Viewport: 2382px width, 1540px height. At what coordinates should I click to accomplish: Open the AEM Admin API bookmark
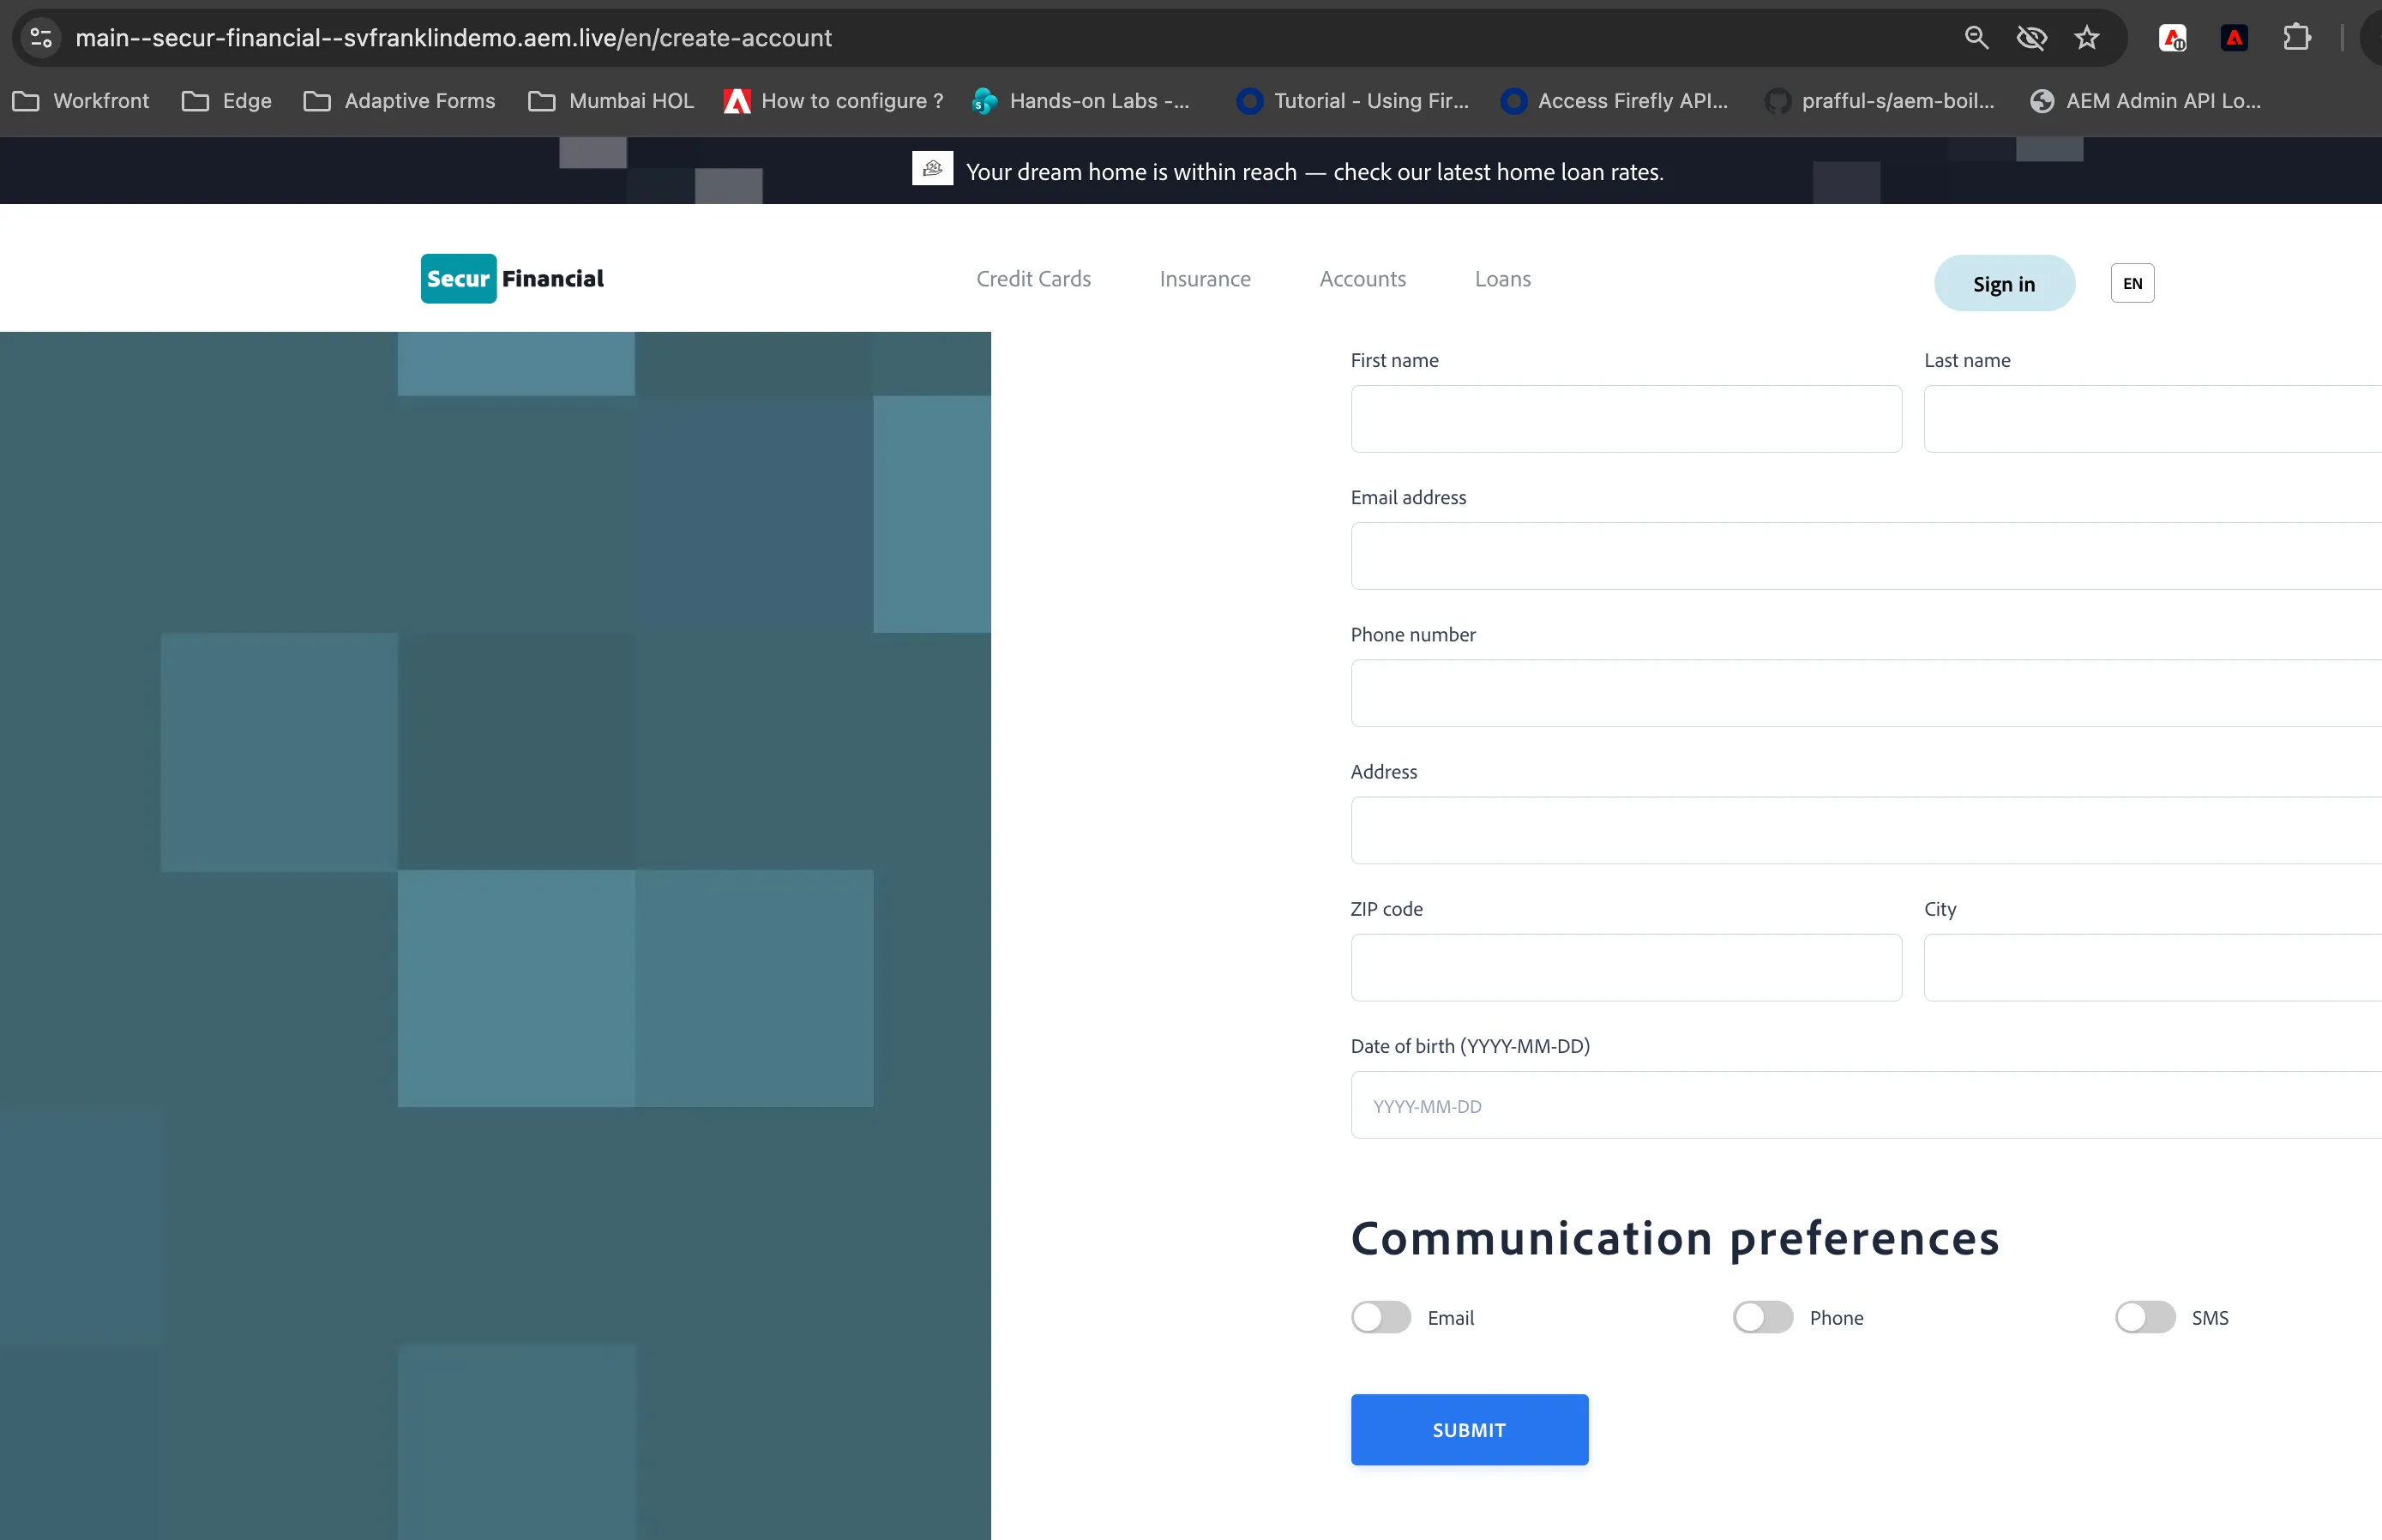pyautogui.click(x=2146, y=101)
